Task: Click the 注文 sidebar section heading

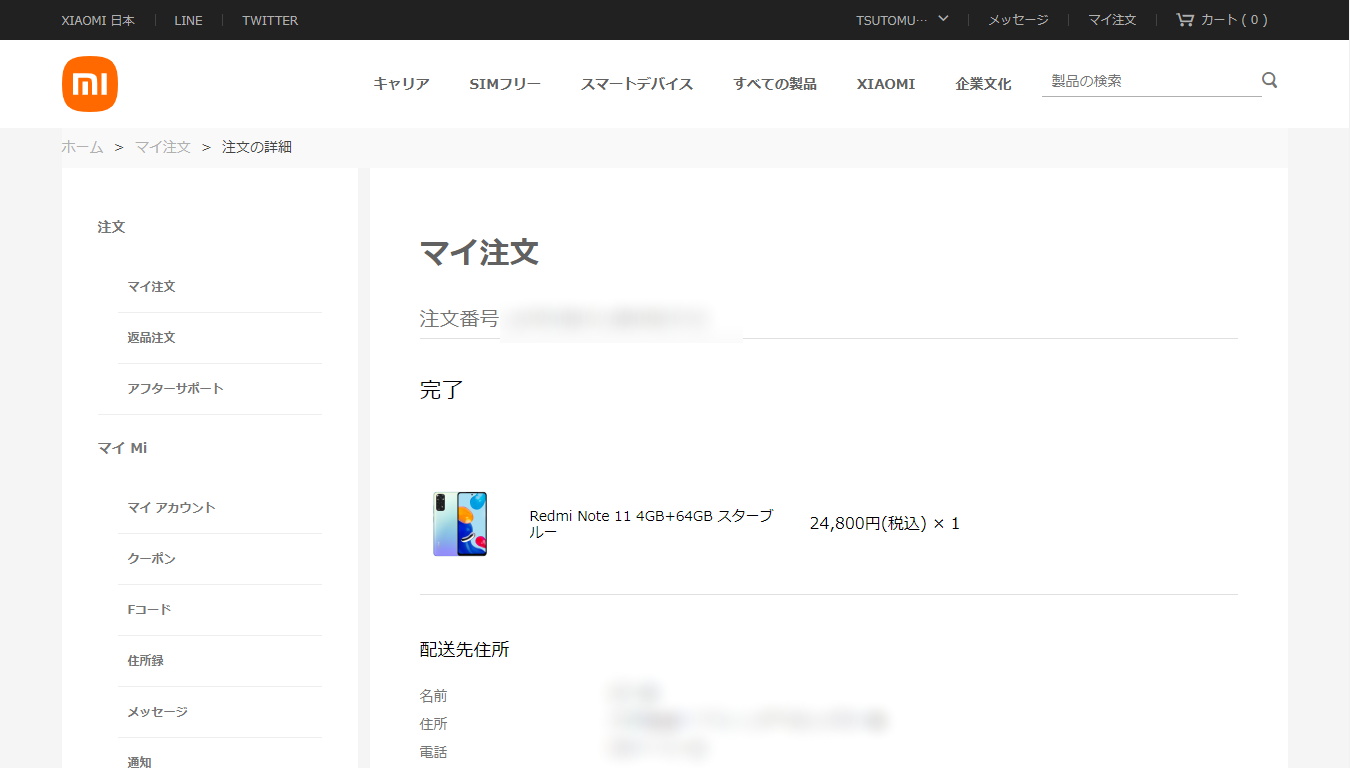Action: click(x=111, y=227)
